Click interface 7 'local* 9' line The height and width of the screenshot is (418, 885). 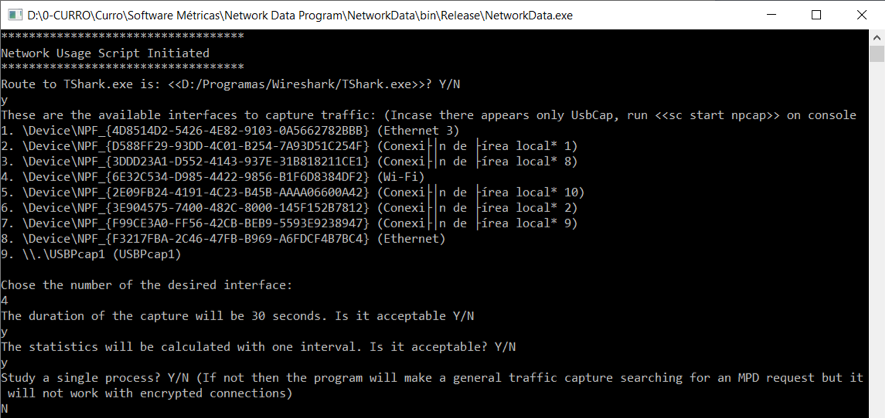click(289, 223)
